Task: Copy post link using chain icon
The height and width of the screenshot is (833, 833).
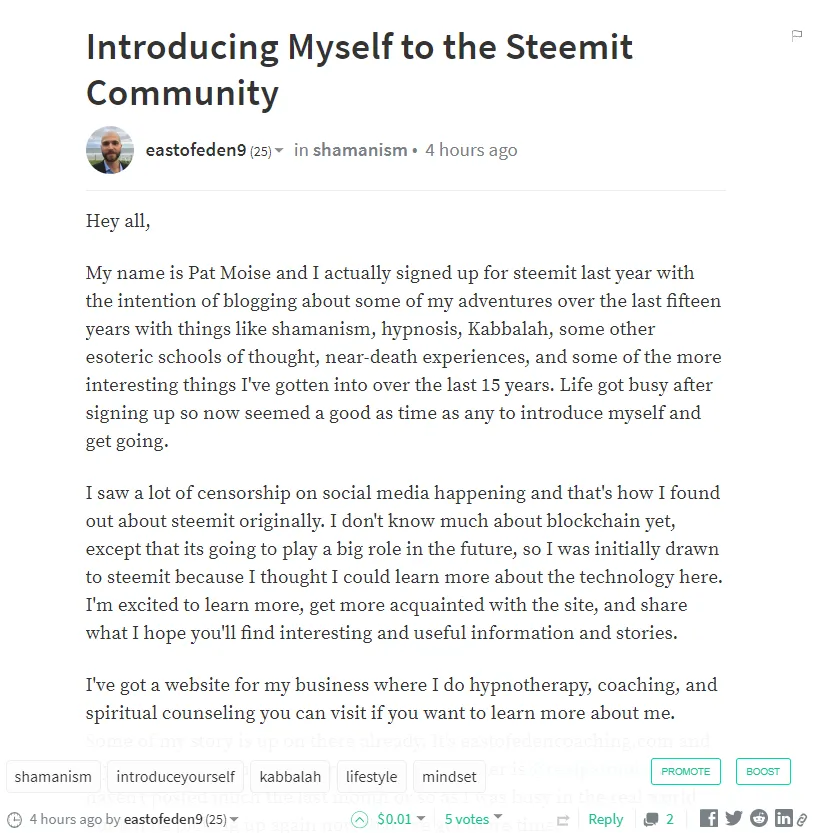Action: [x=802, y=819]
